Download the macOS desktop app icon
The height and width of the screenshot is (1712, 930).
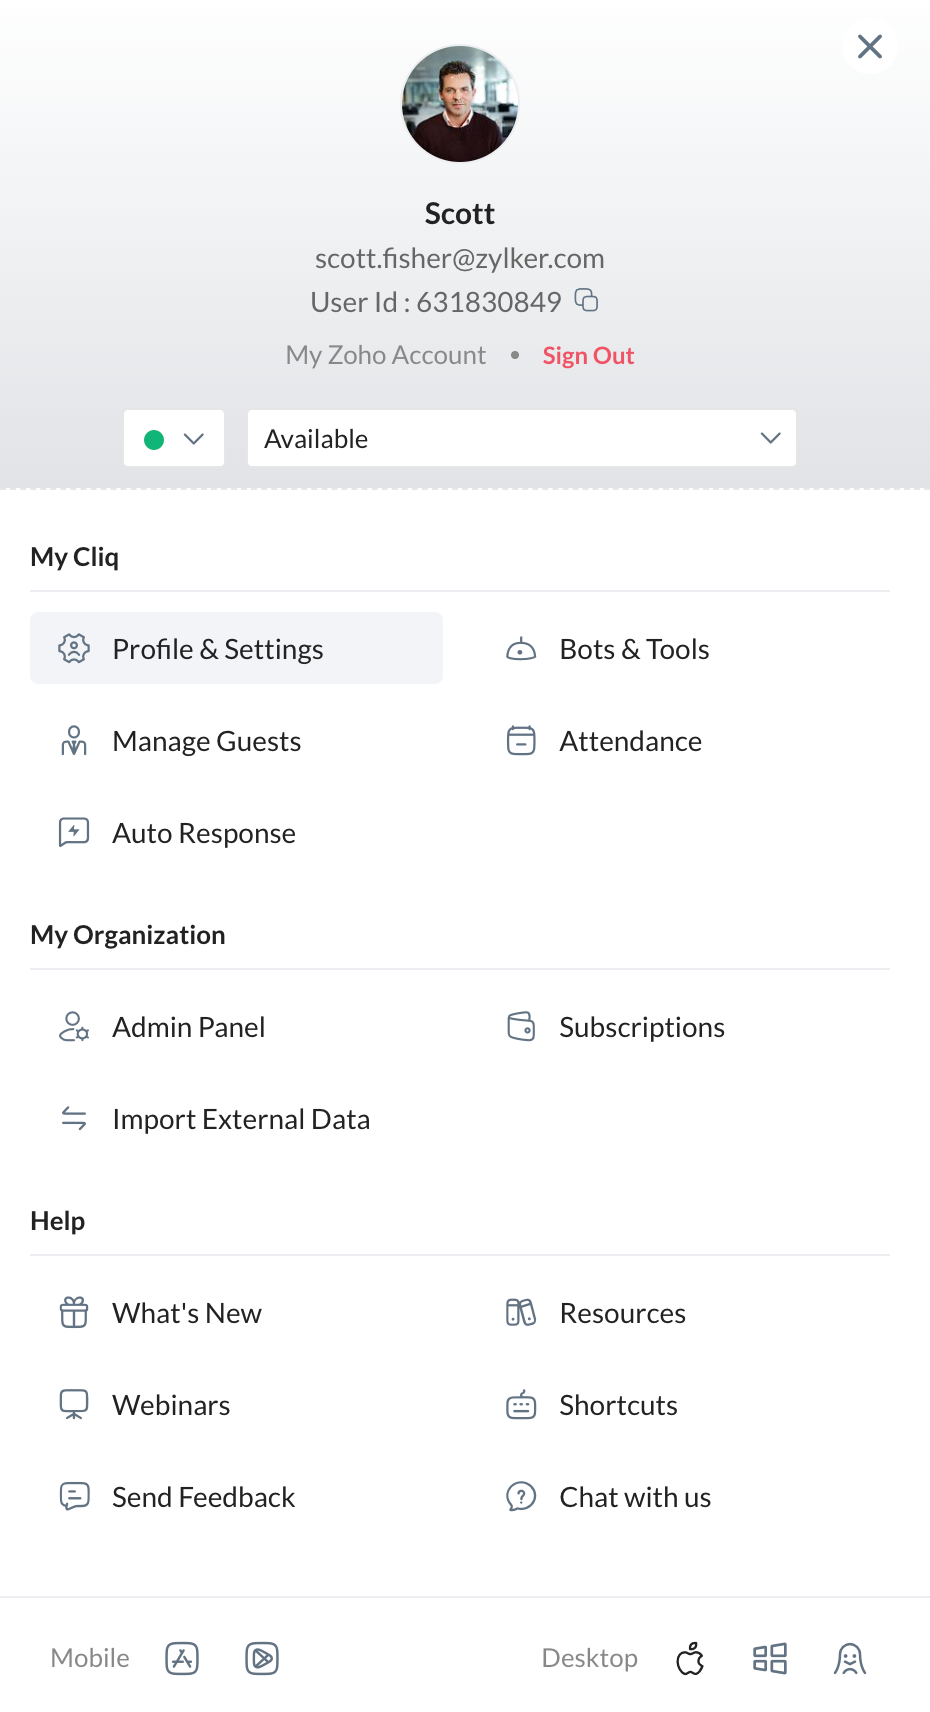[690, 1658]
